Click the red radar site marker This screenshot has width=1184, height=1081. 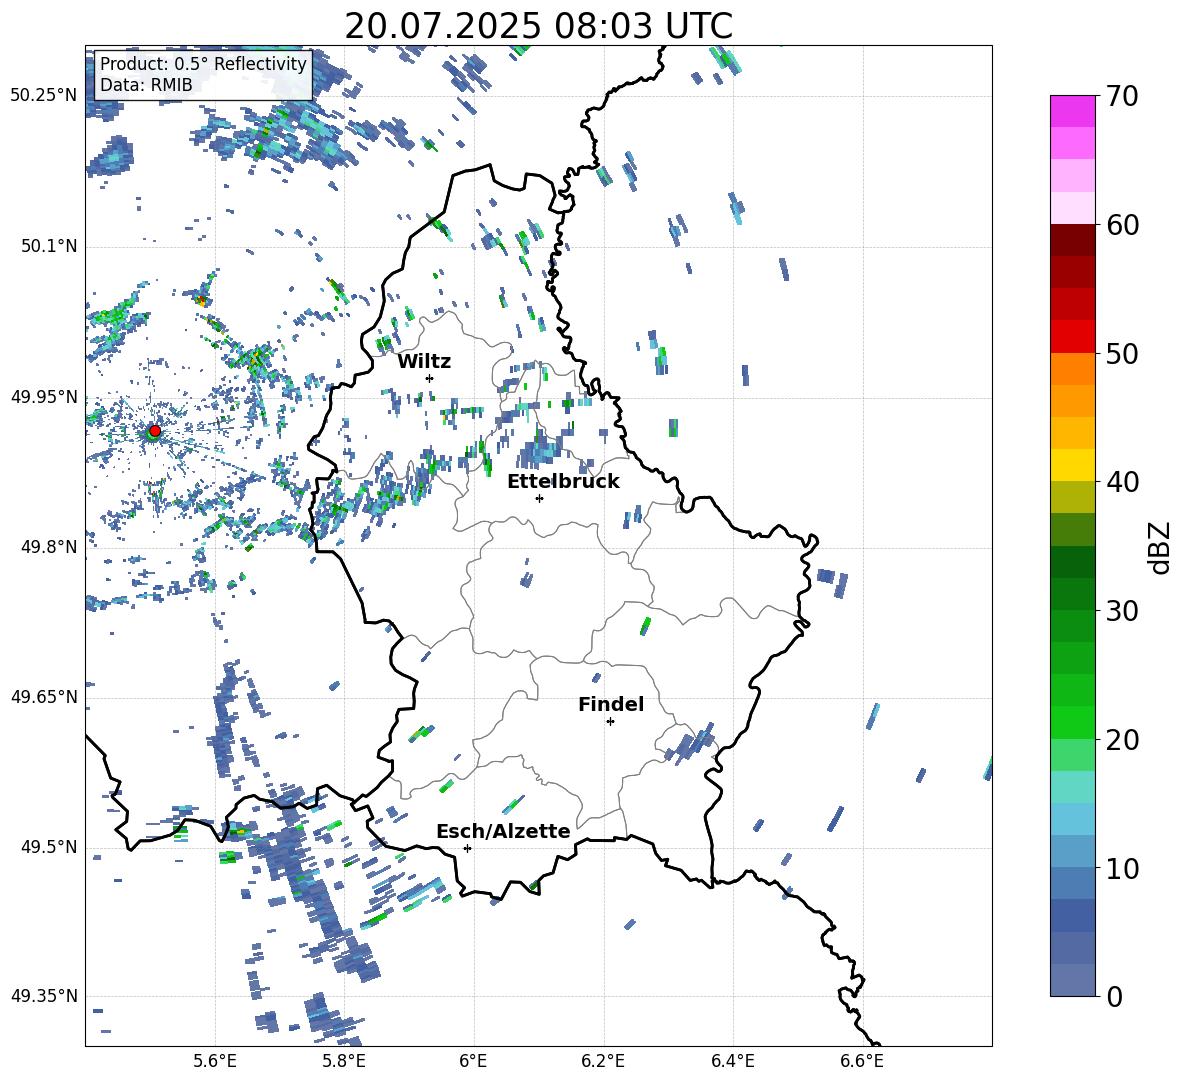pos(155,430)
